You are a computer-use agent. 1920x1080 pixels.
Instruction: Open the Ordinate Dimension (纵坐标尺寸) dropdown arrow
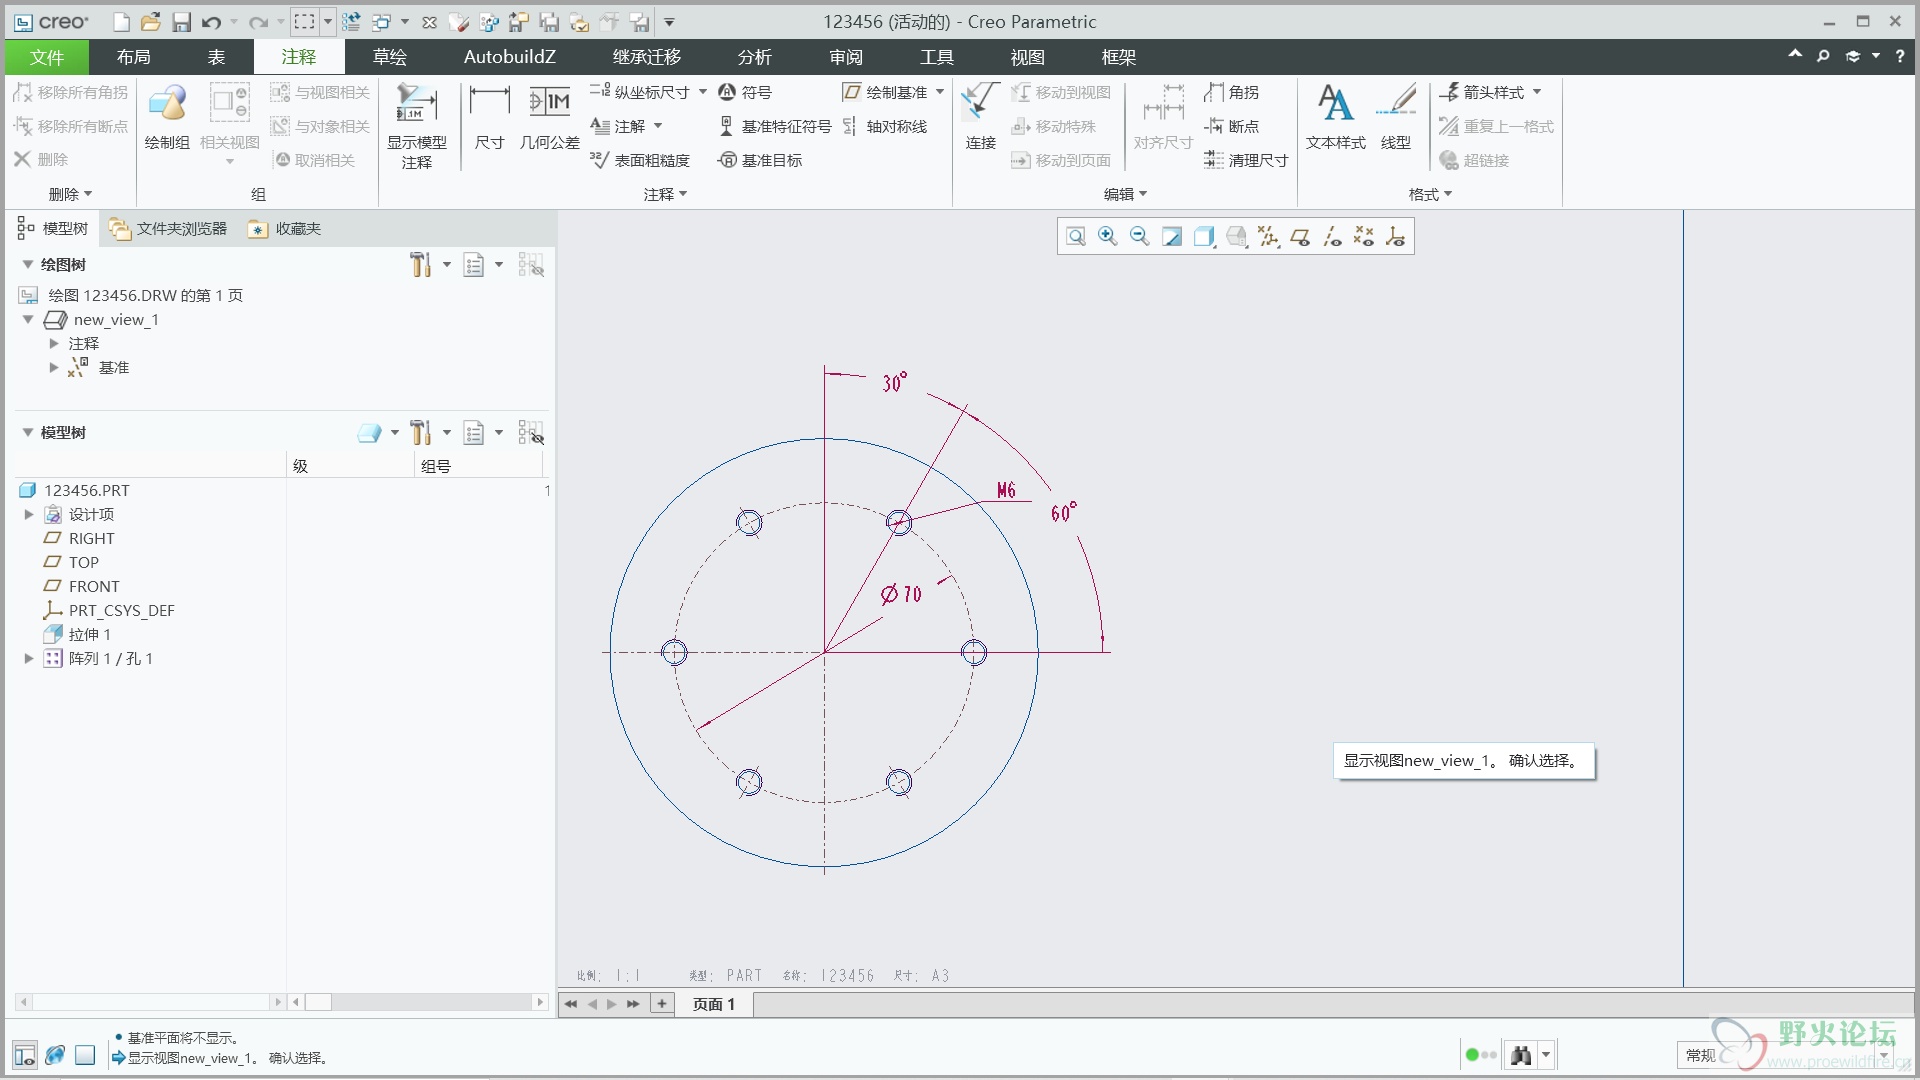tap(703, 92)
